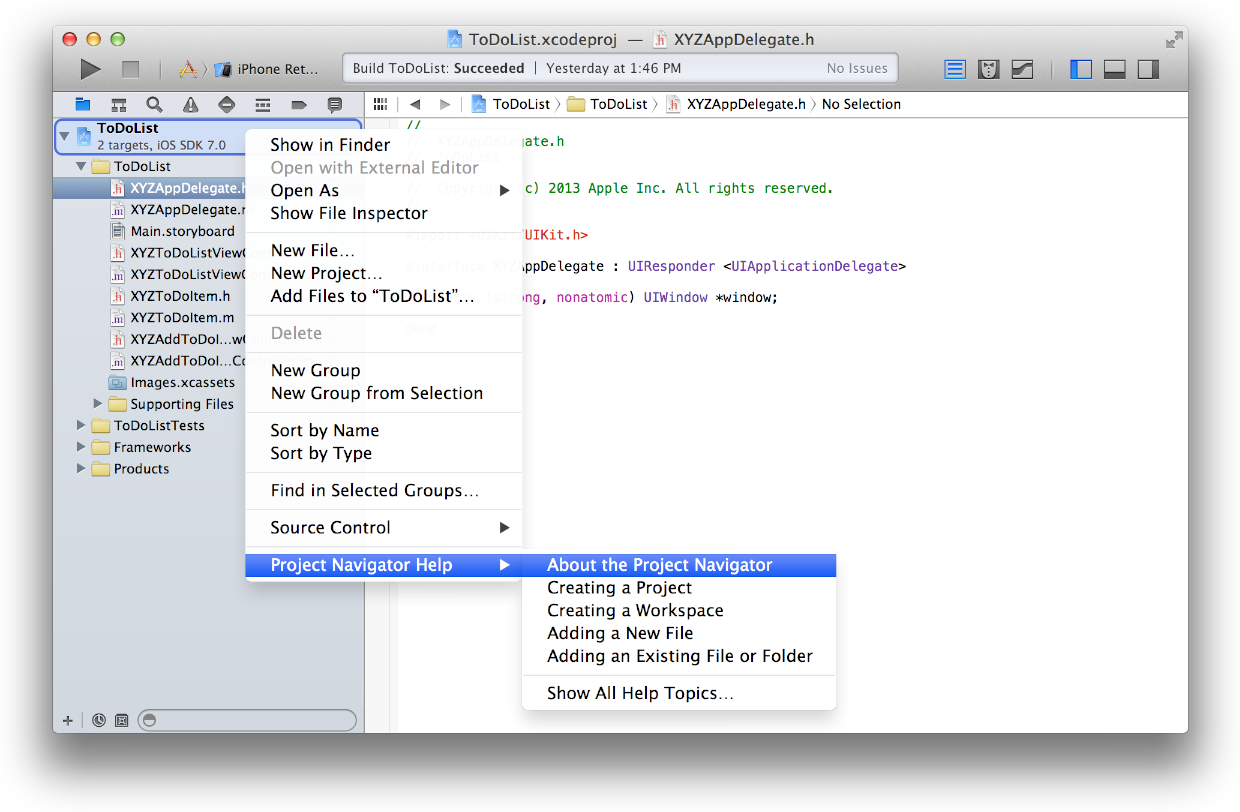The width and height of the screenshot is (1240, 812).
Task: Enter full screen using the corner arrows
Action: click(x=1174, y=39)
